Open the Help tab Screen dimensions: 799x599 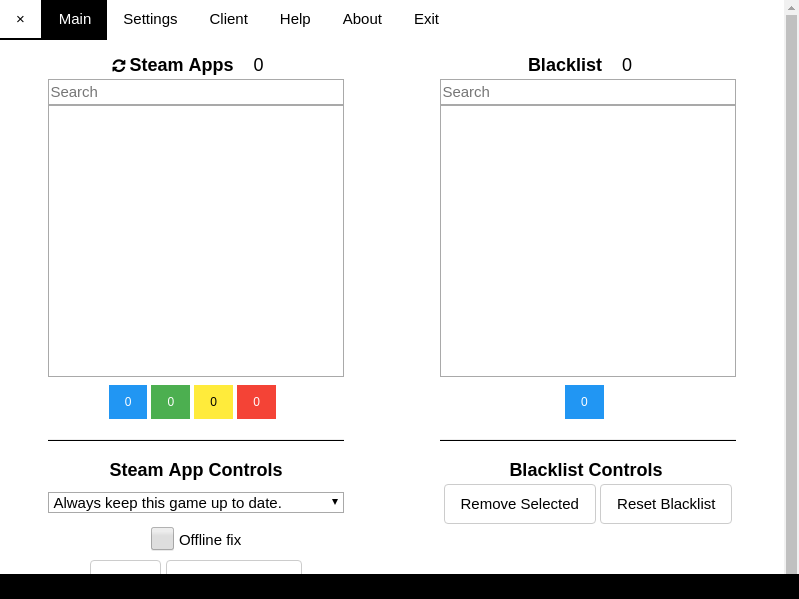295,19
